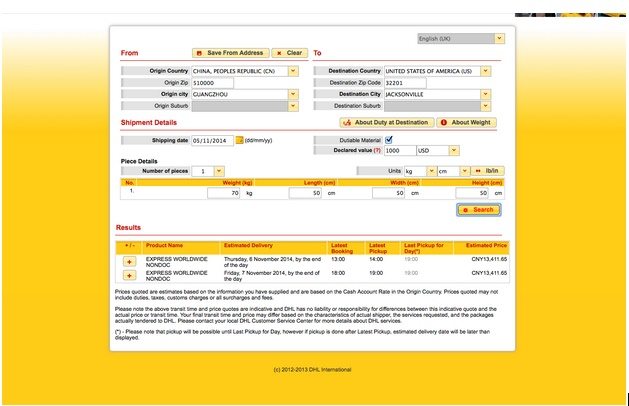The image size is (629, 406).
Task: Click the Friday, 7 November 2014 delivery text
Action: [x=272, y=276]
